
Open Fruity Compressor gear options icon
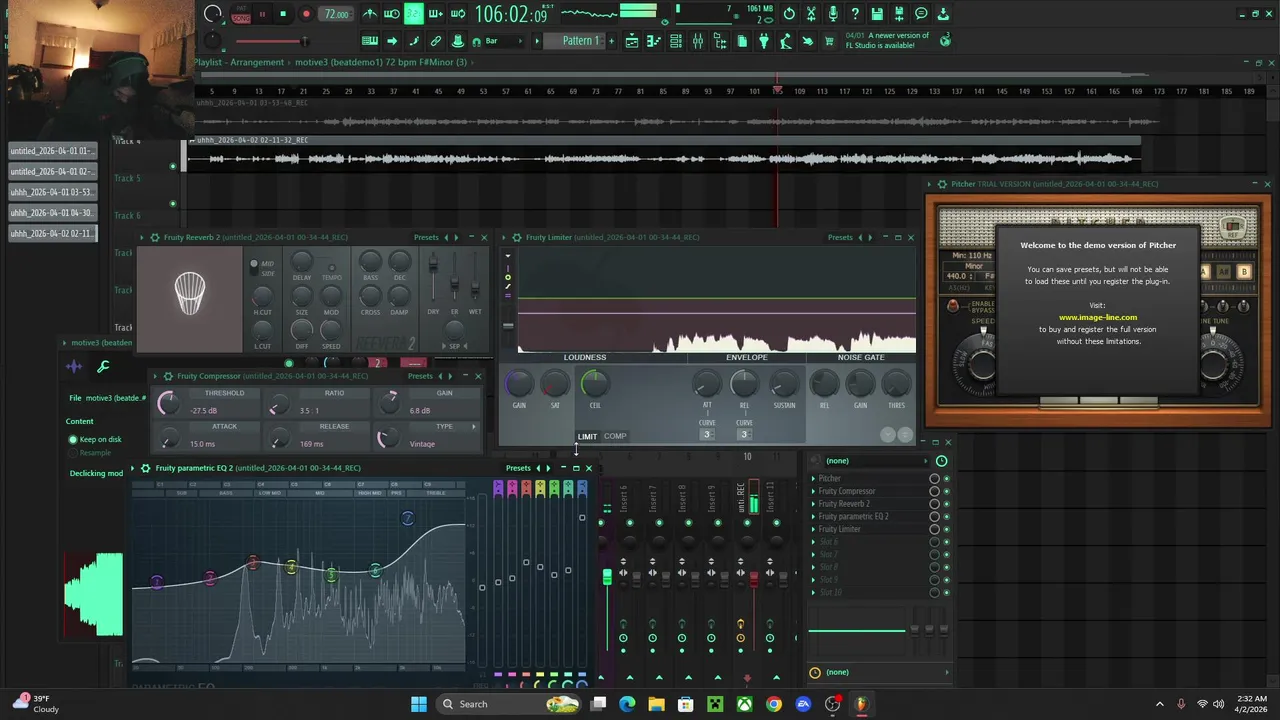pos(167,377)
